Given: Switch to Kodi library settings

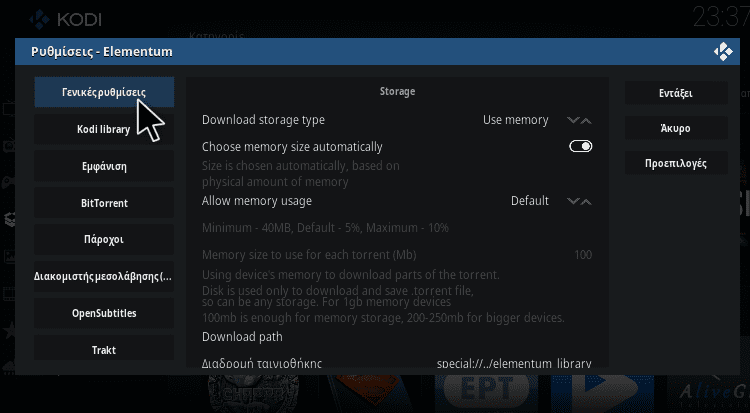Looking at the screenshot, I should [x=104, y=129].
